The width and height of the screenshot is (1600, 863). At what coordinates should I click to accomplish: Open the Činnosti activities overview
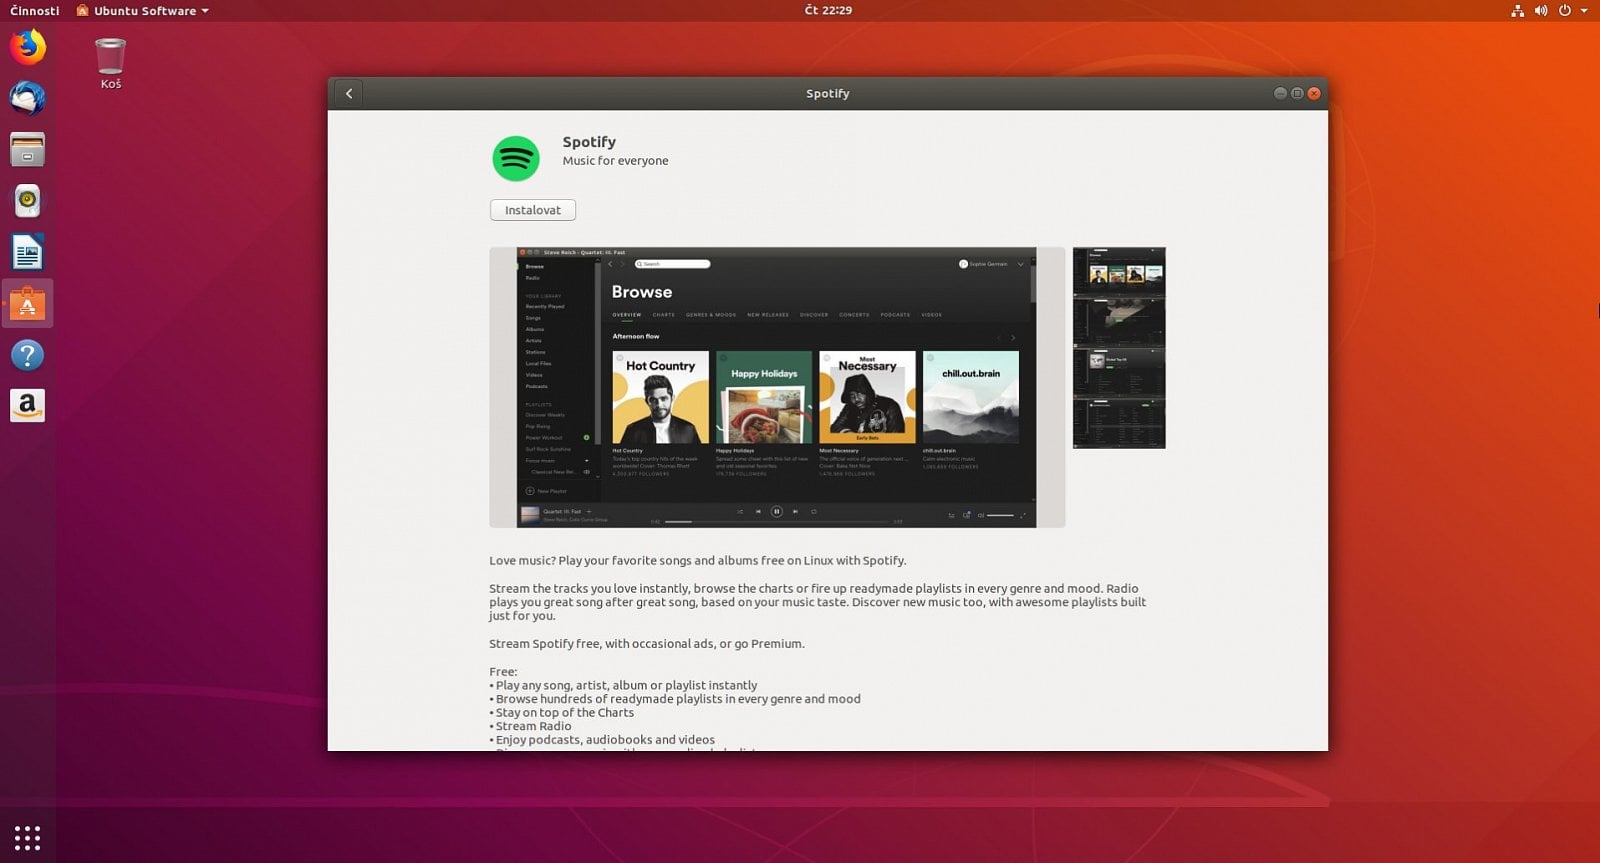coord(34,10)
